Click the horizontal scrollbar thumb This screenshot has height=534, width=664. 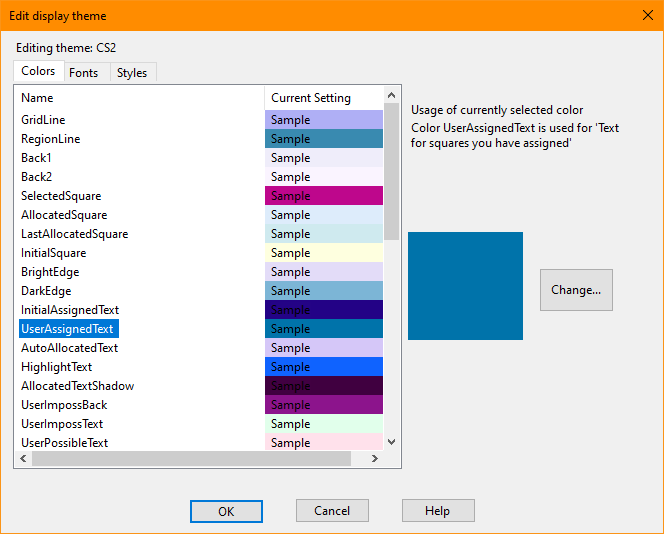click(191, 459)
